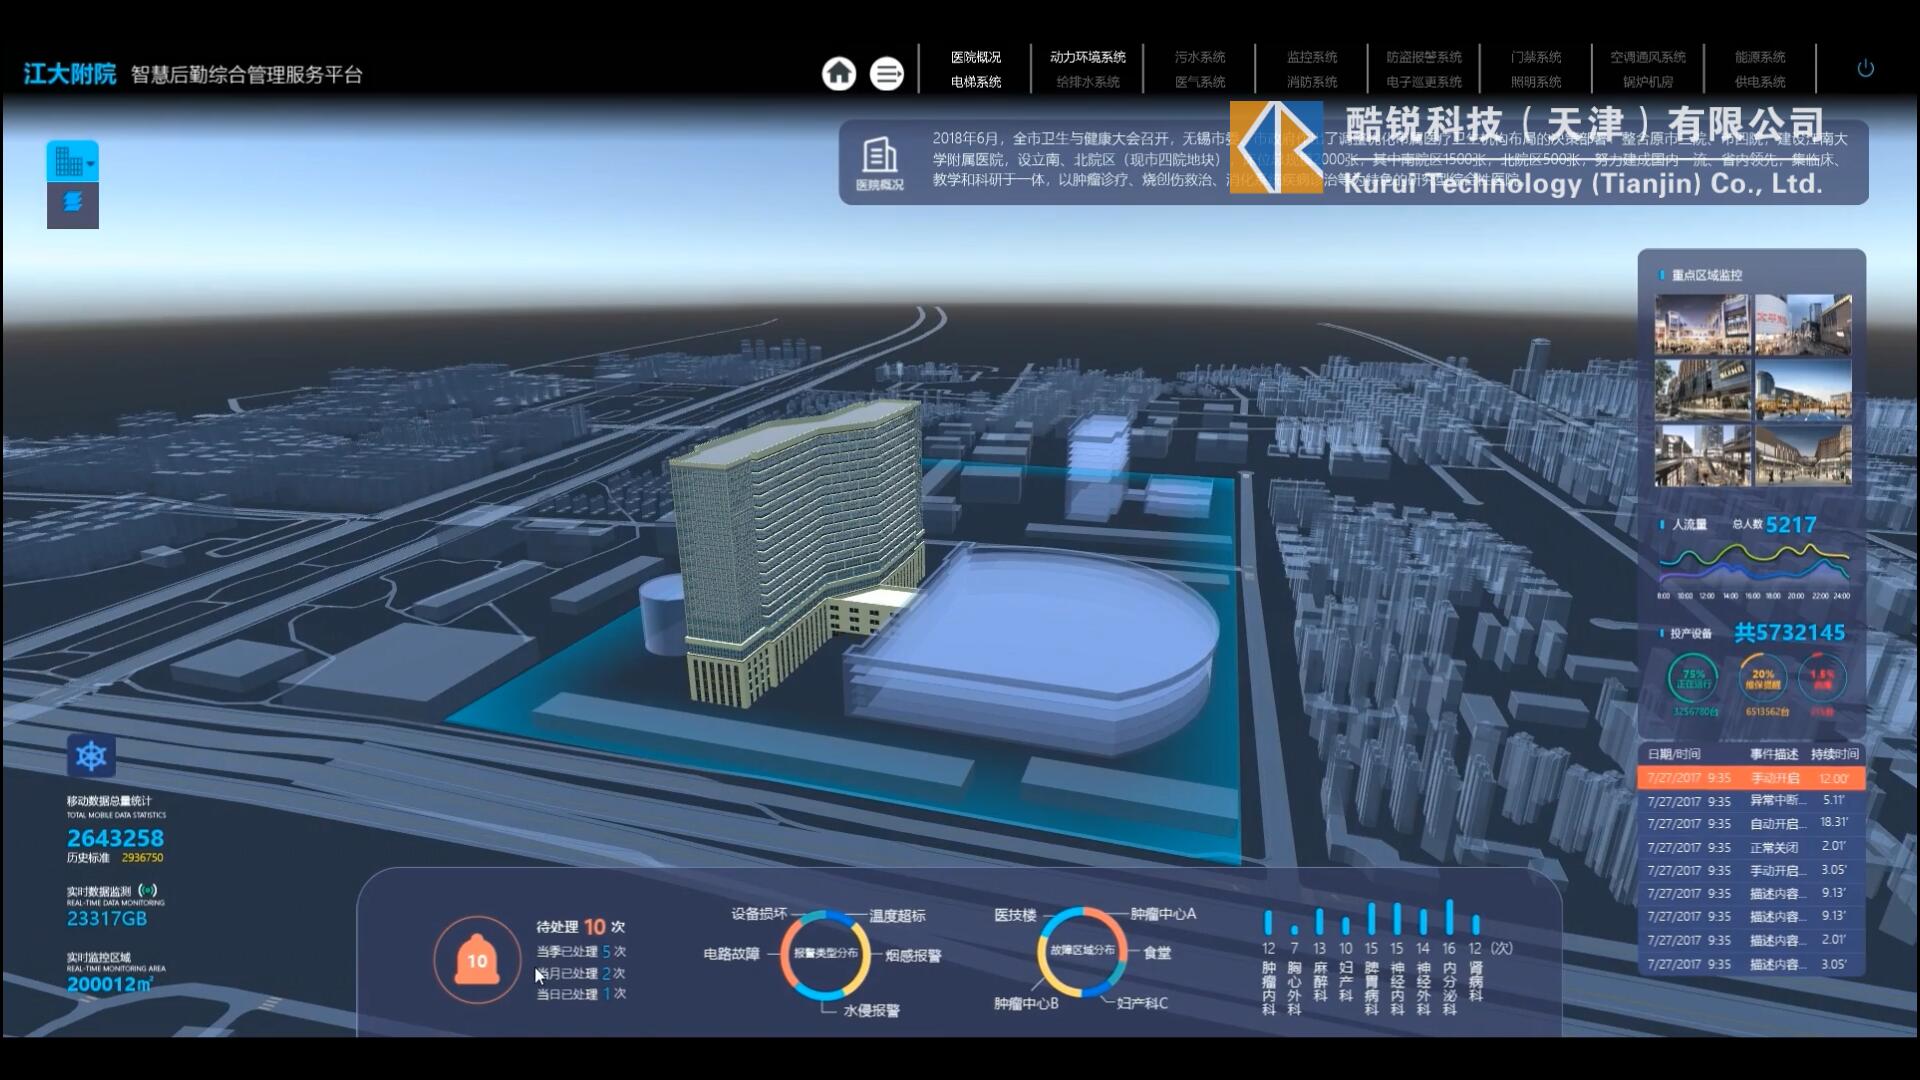Click 消防系统 navigation link
The height and width of the screenshot is (1080, 1920).
1311,82
